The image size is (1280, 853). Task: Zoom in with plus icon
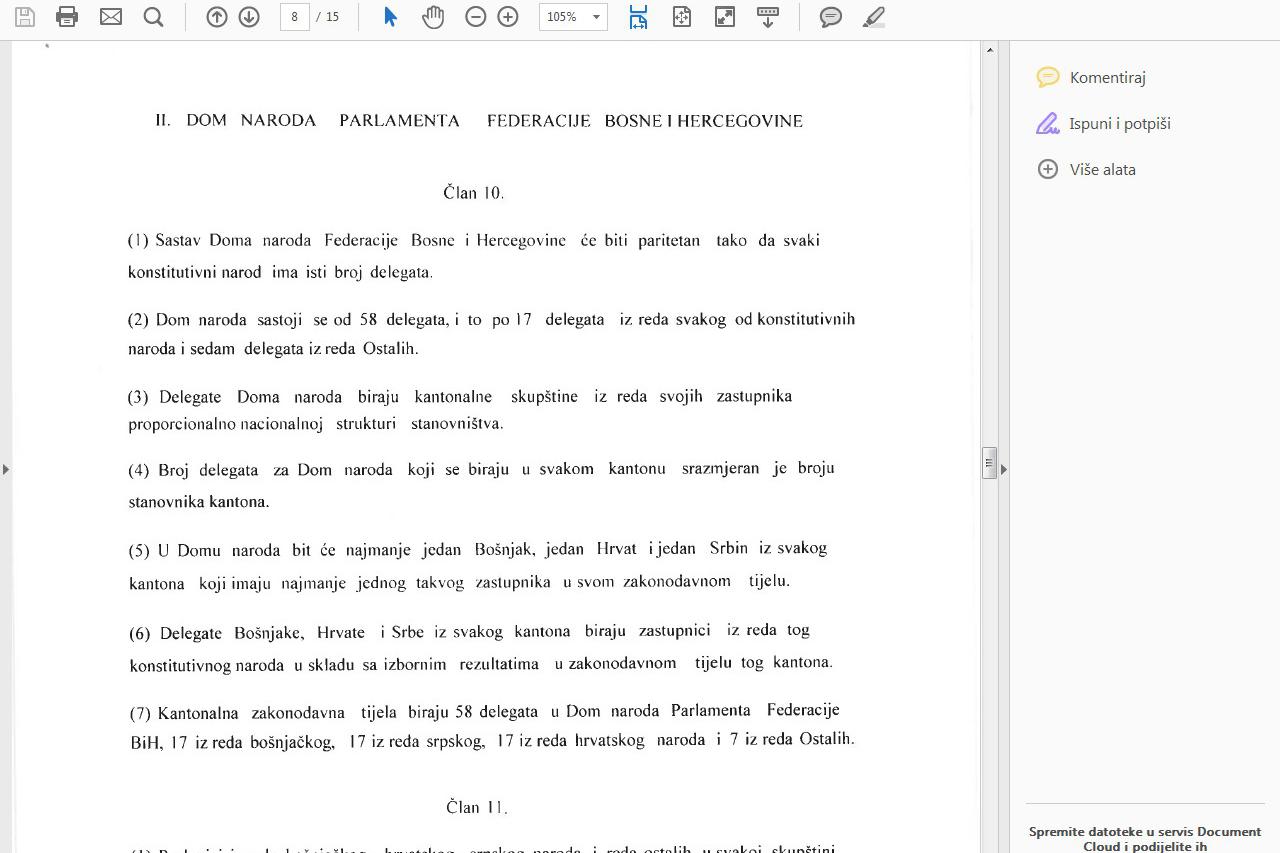click(x=508, y=17)
